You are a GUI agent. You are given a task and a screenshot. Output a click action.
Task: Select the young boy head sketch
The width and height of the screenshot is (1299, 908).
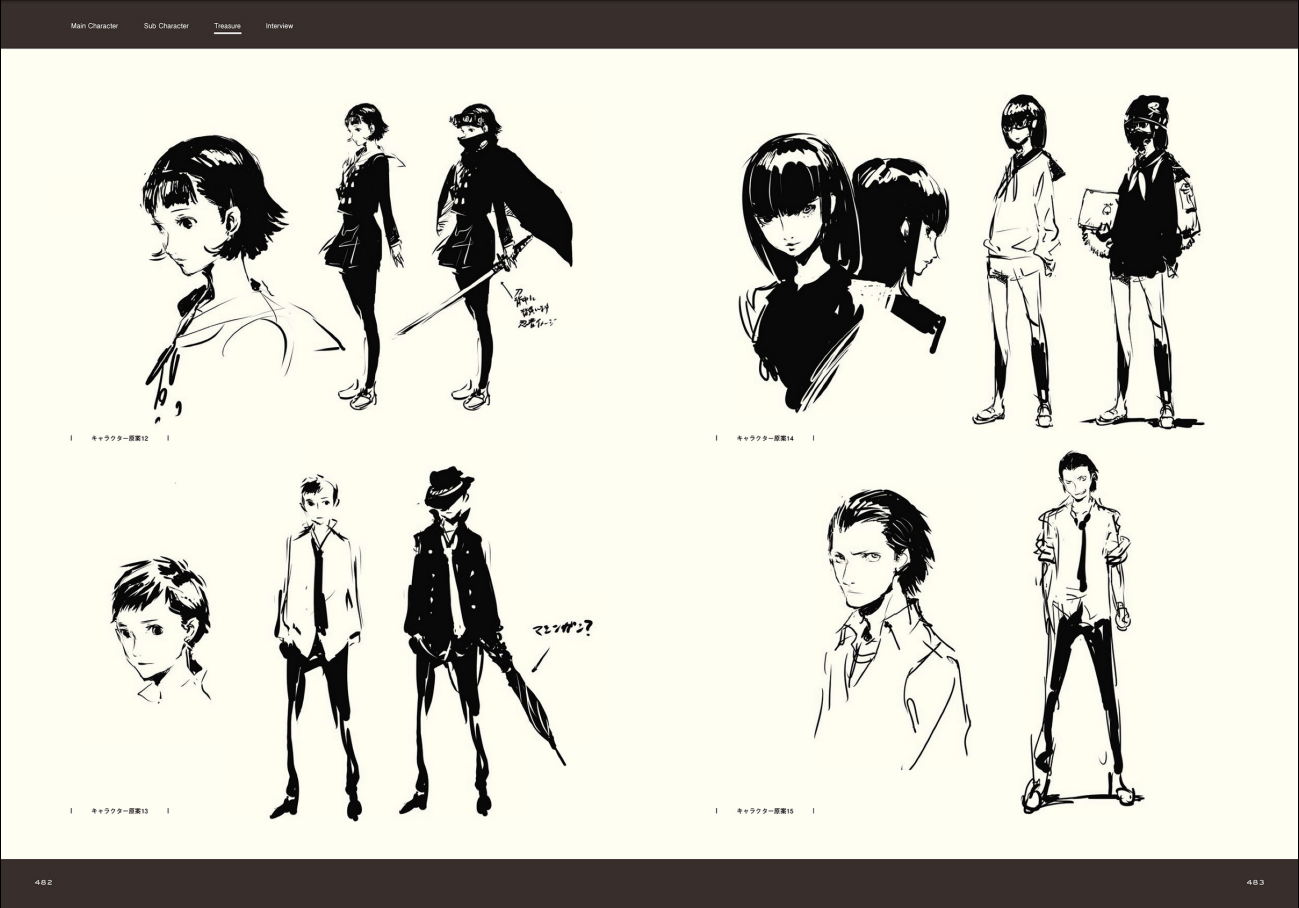(x=160, y=632)
